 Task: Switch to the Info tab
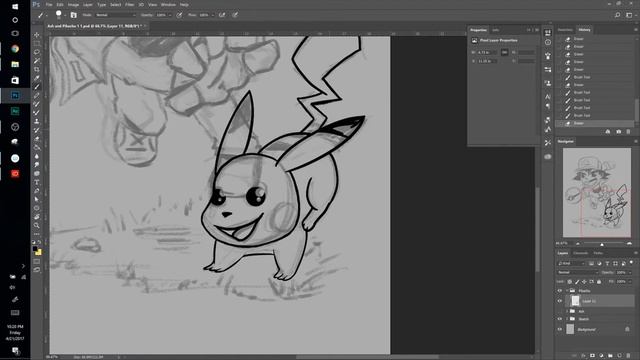(x=496, y=30)
